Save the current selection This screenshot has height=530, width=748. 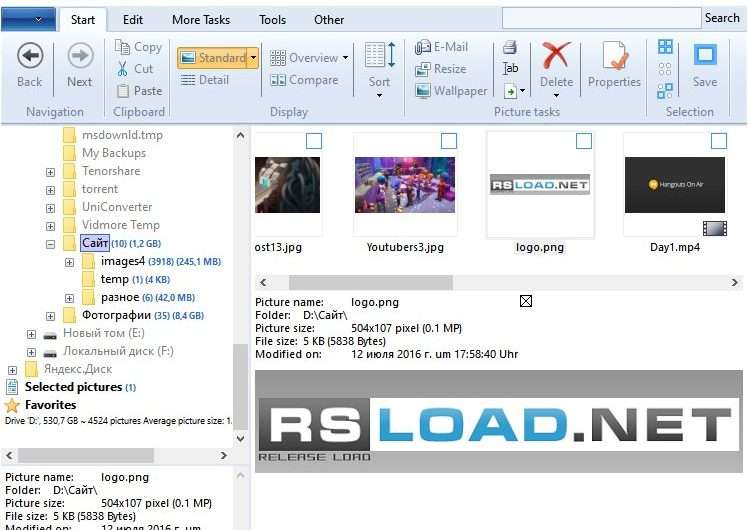[x=705, y=65]
